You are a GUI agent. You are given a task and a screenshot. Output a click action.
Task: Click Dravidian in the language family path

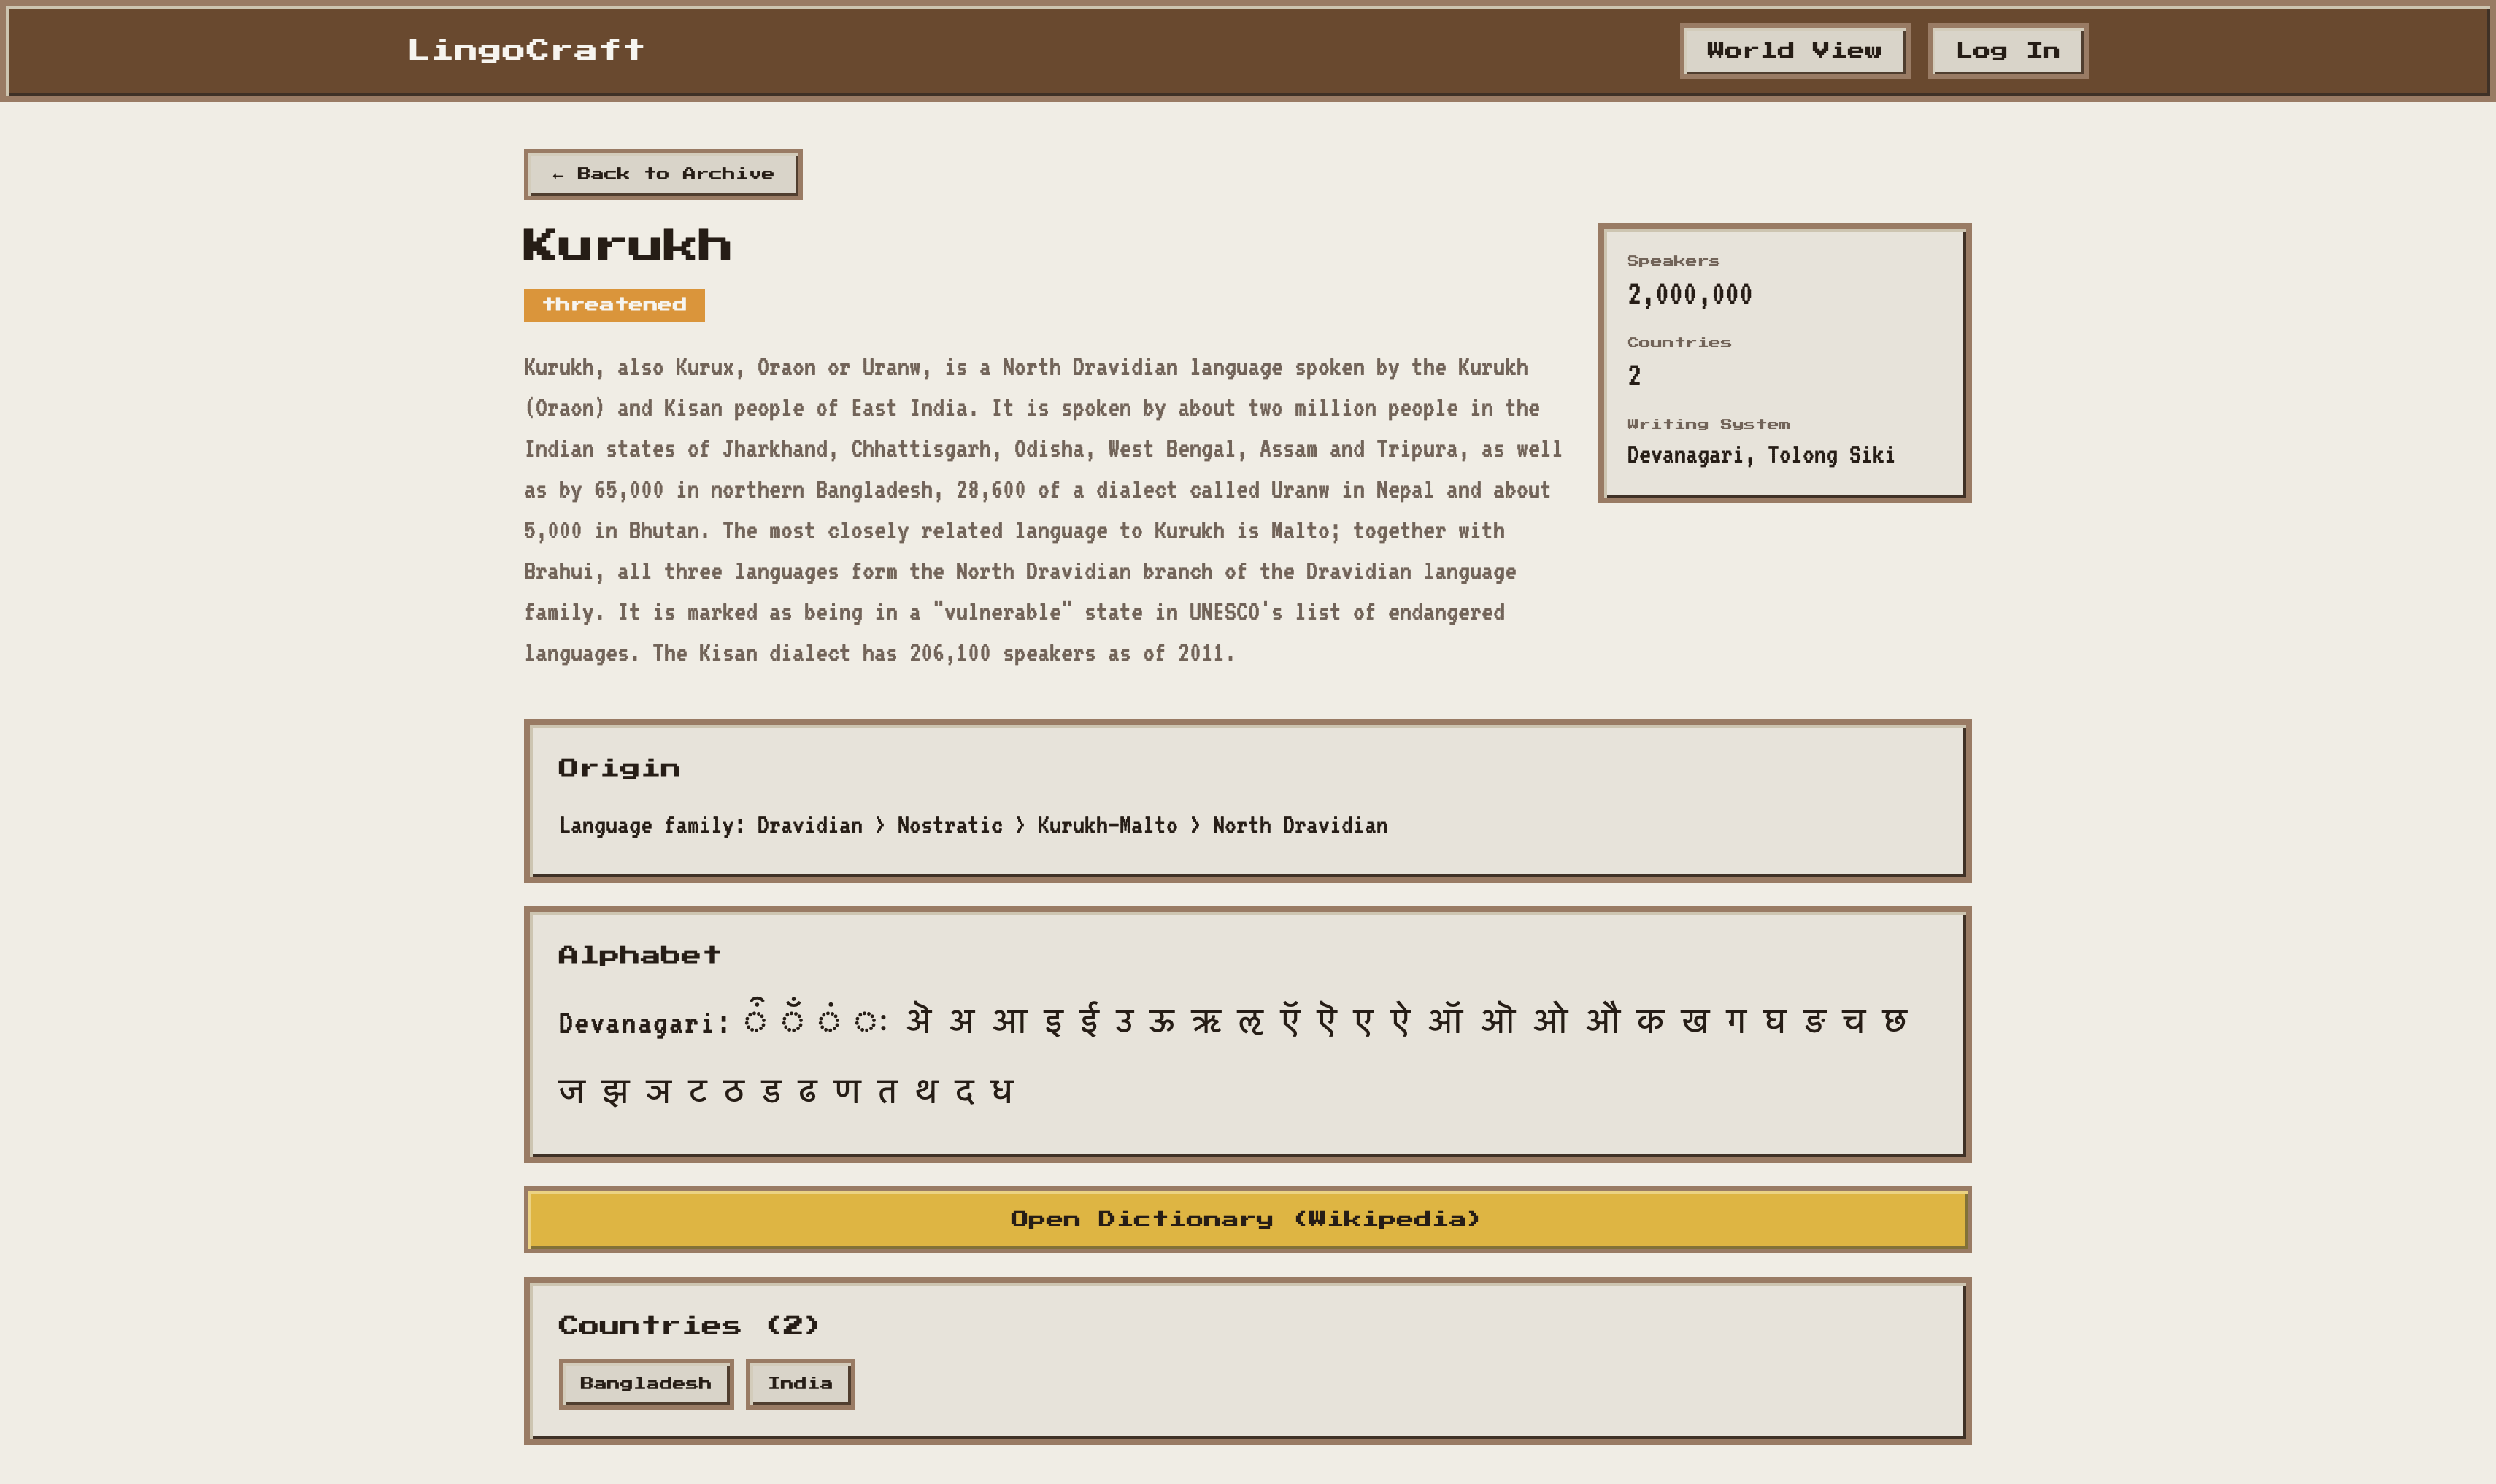click(x=809, y=825)
